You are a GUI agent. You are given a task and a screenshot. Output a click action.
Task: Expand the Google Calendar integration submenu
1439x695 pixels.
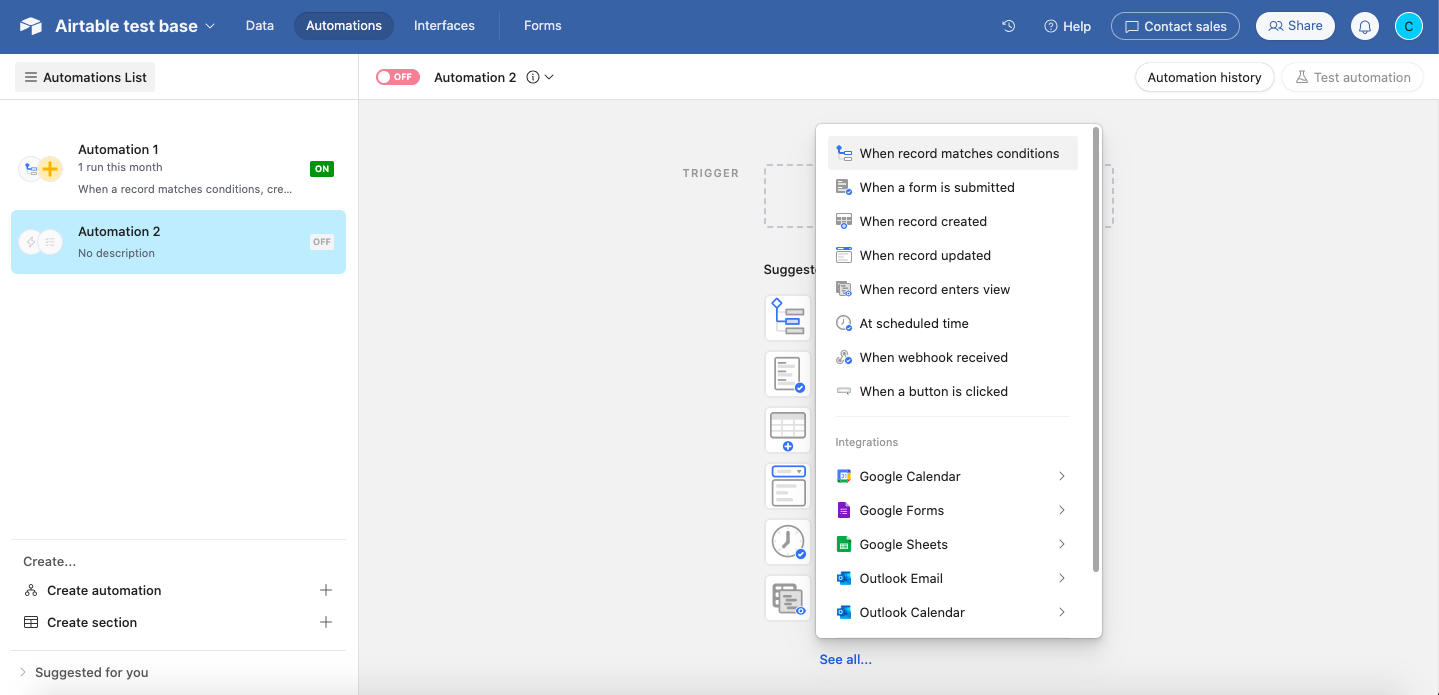tap(1061, 476)
